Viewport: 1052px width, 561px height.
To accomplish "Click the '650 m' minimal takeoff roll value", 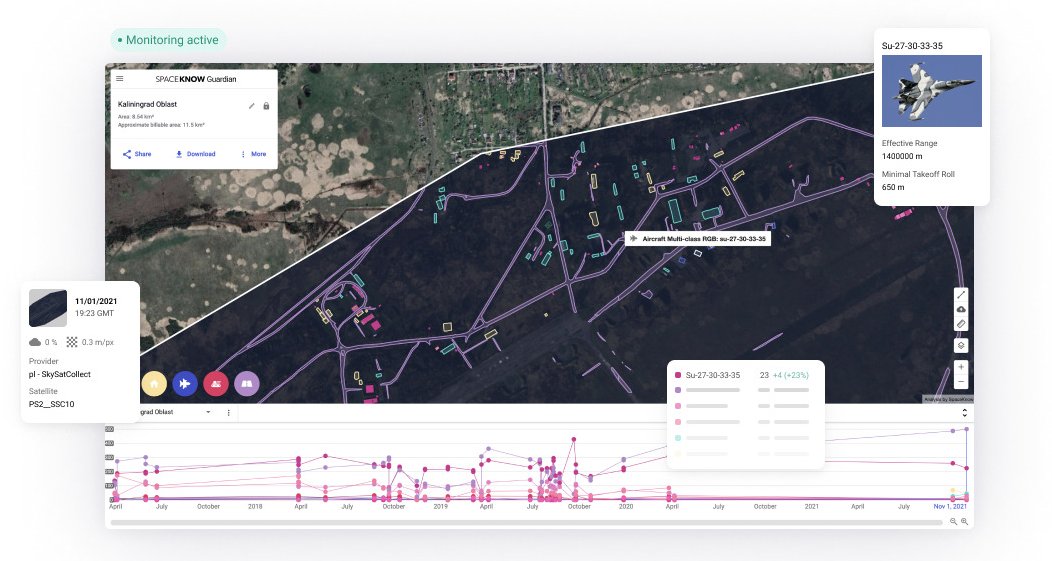I will click(x=893, y=187).
